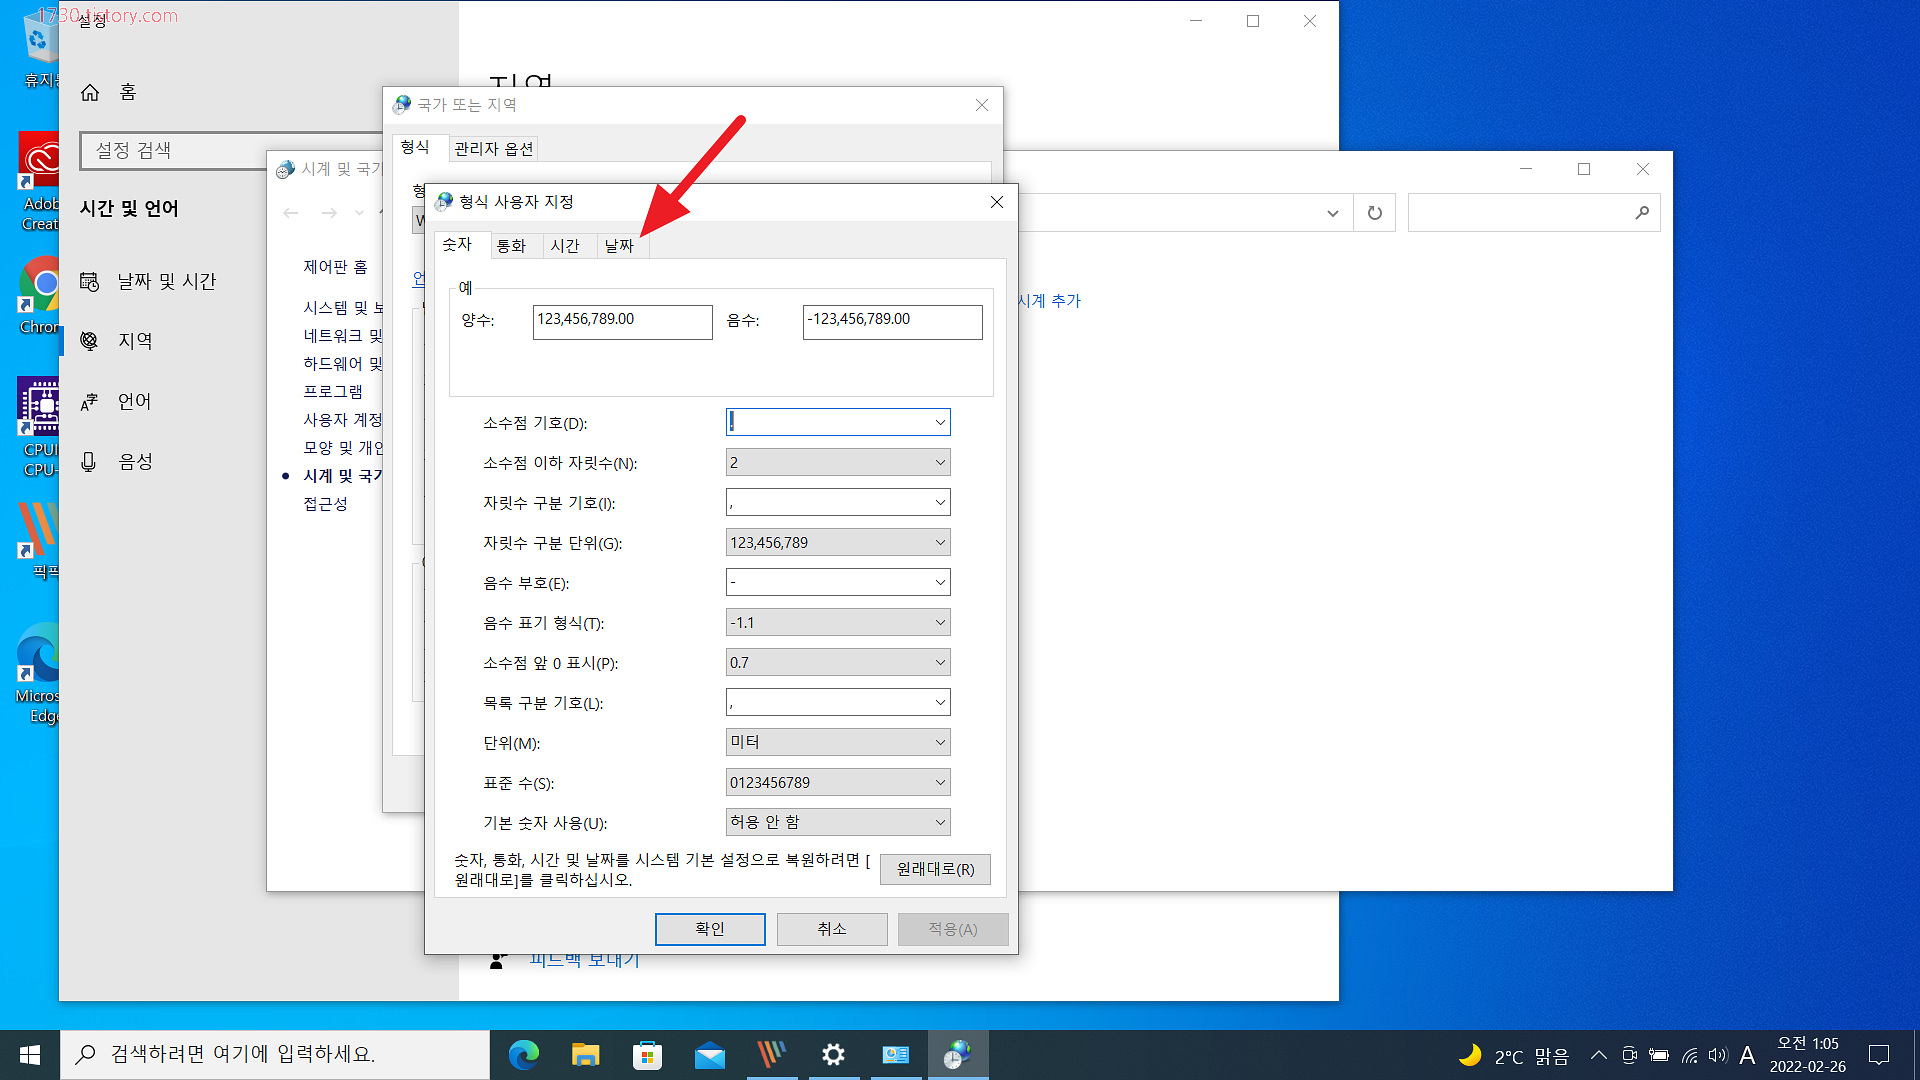This screenshot has height=1080, width=1920.
Task: Click the 원래대로(R) reset button
Action: 935,869
